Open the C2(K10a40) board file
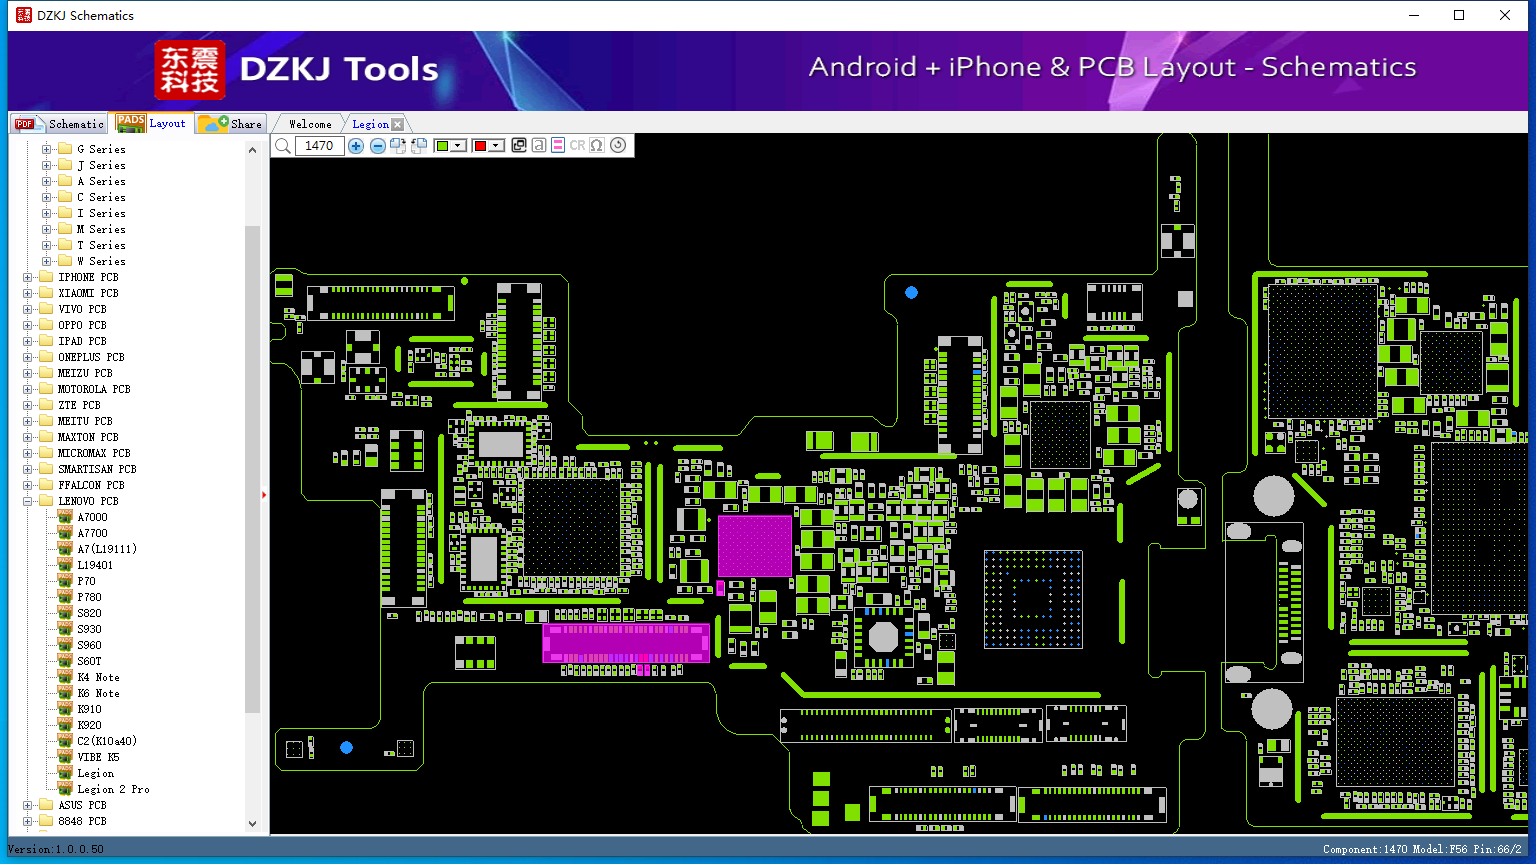 (107, 741)
